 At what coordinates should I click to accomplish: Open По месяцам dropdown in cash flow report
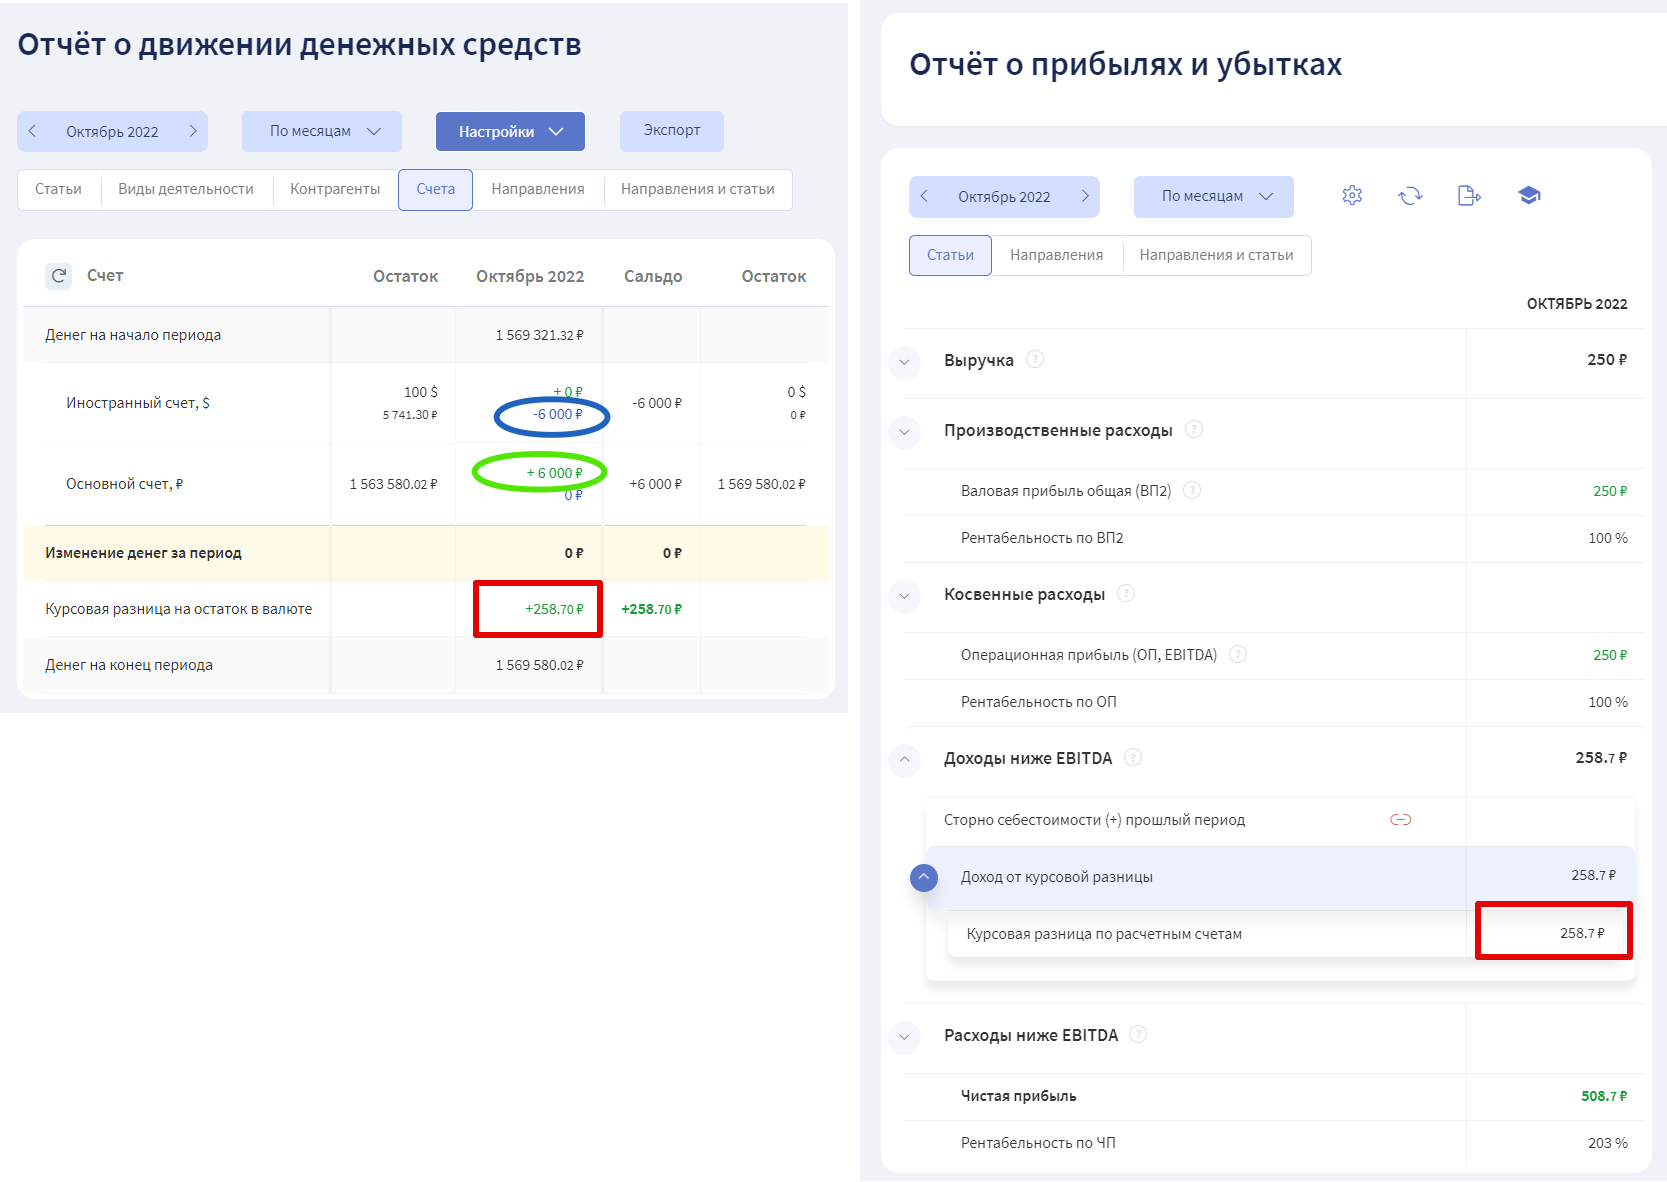point(322,131)
